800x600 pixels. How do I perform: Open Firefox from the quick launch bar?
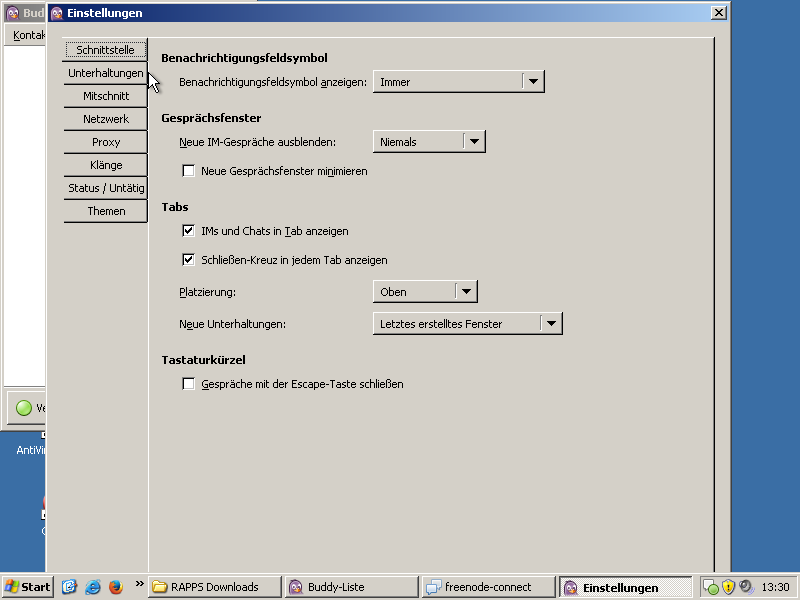tap(115, 587)
